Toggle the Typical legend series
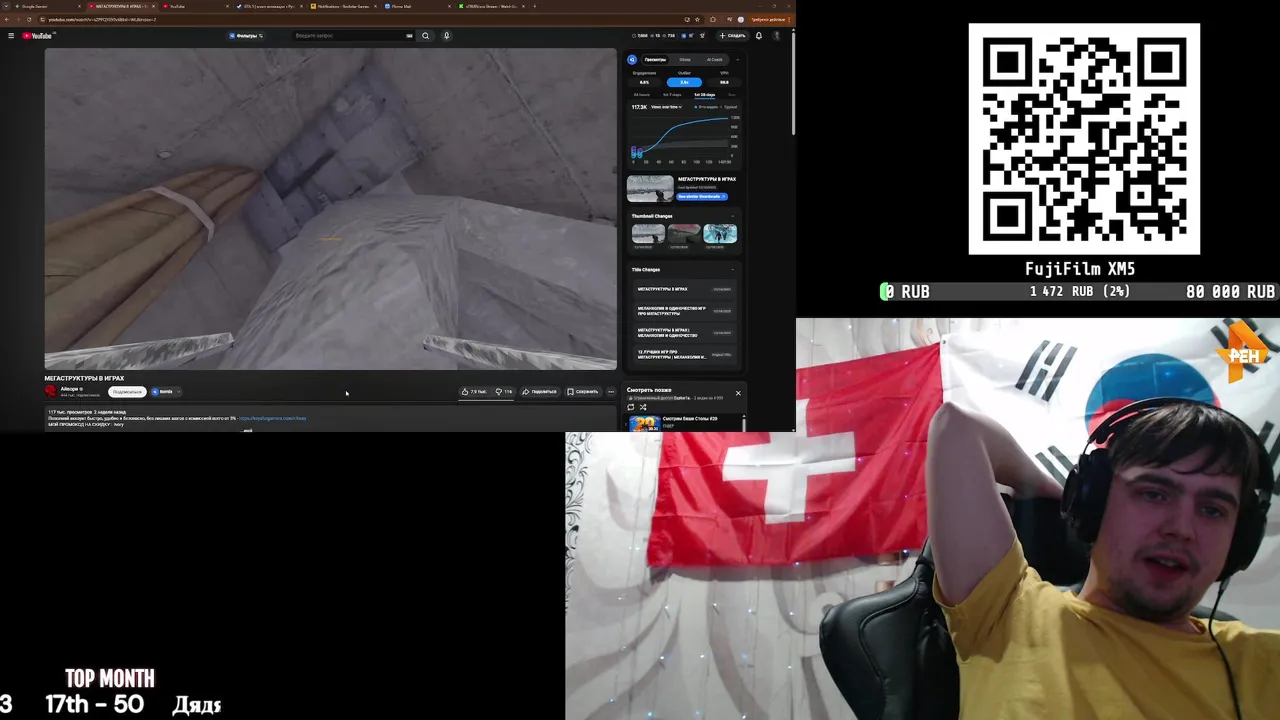Image resolution: width=1280 pixels, height=720 pixels. [x=730, y=107]
